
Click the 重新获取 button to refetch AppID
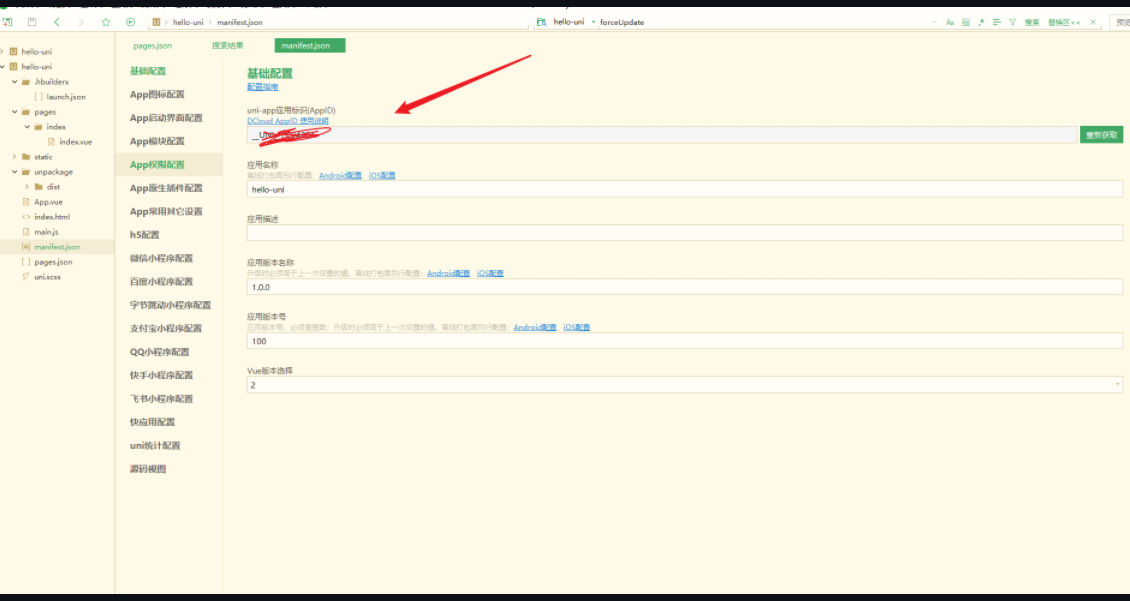1100,133
